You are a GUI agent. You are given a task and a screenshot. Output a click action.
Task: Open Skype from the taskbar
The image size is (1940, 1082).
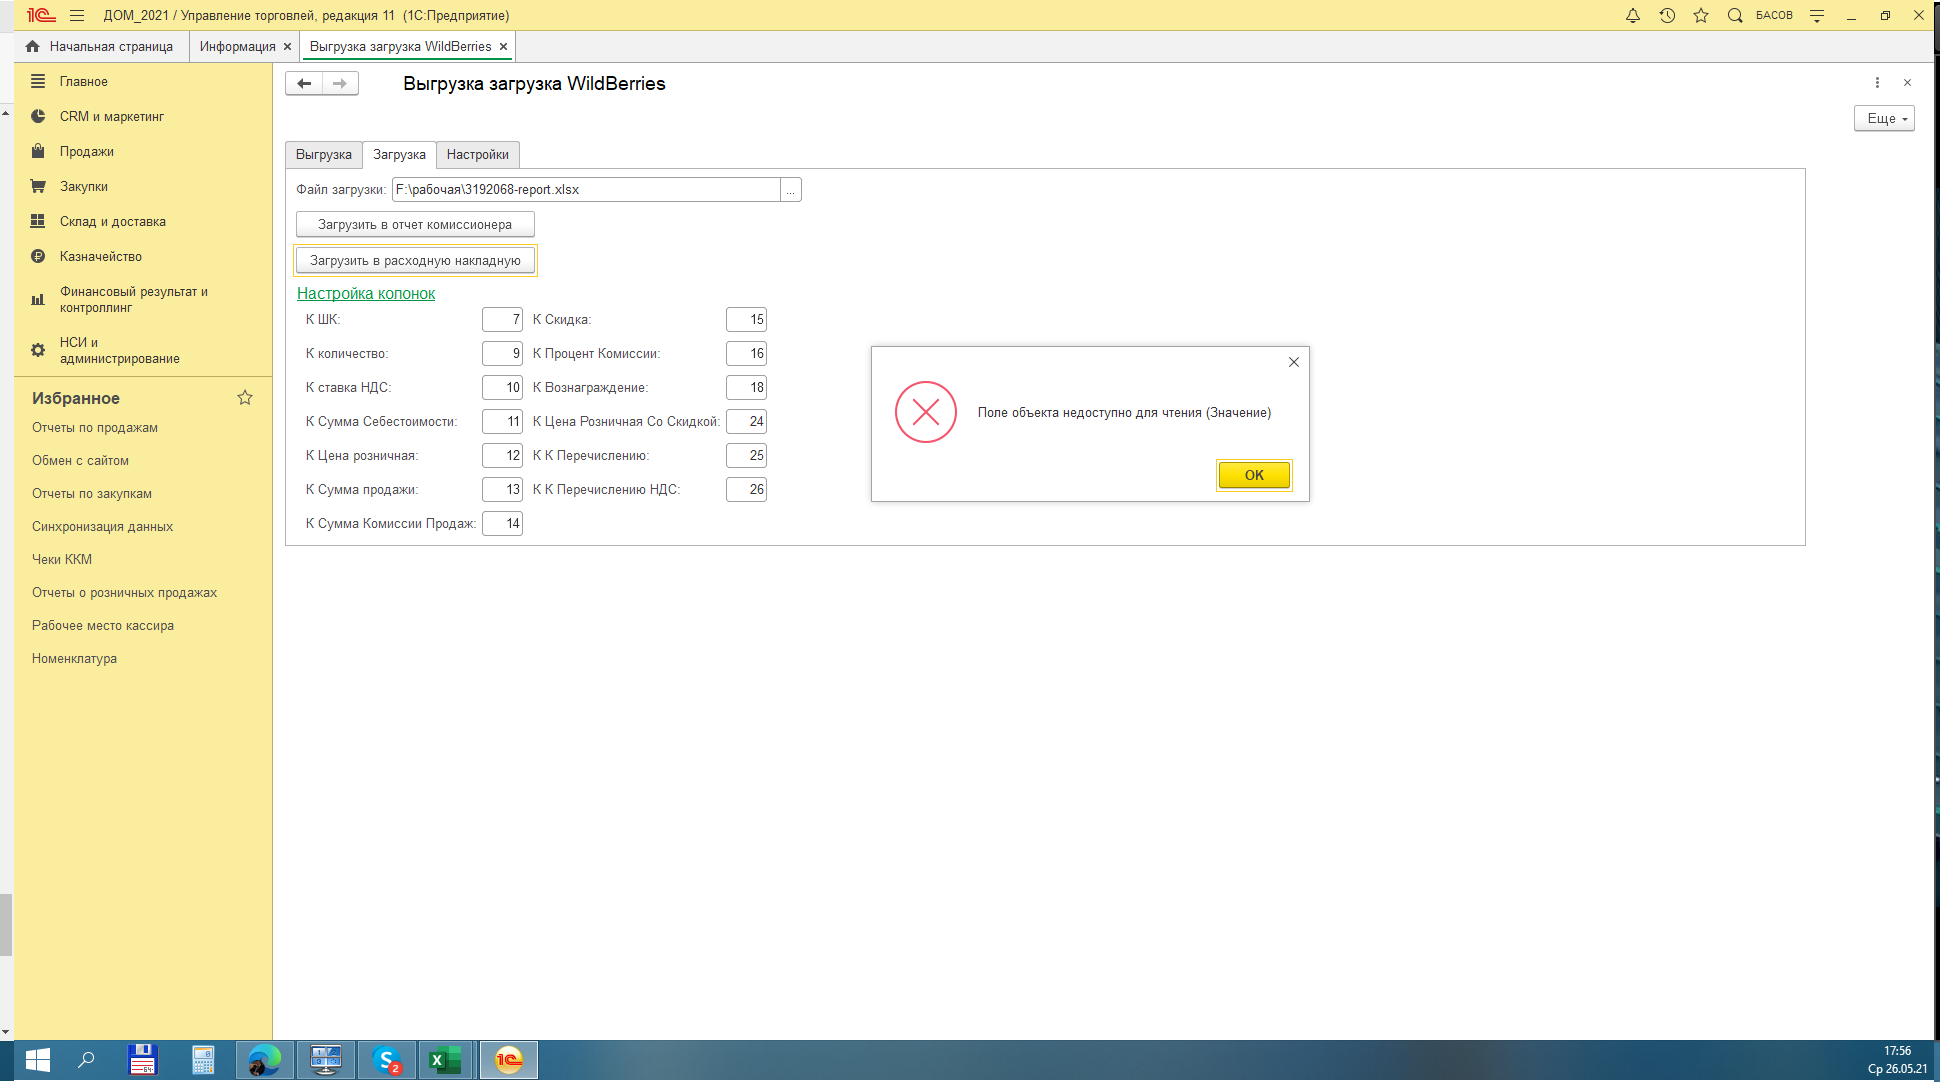[x=386, y=1060]
